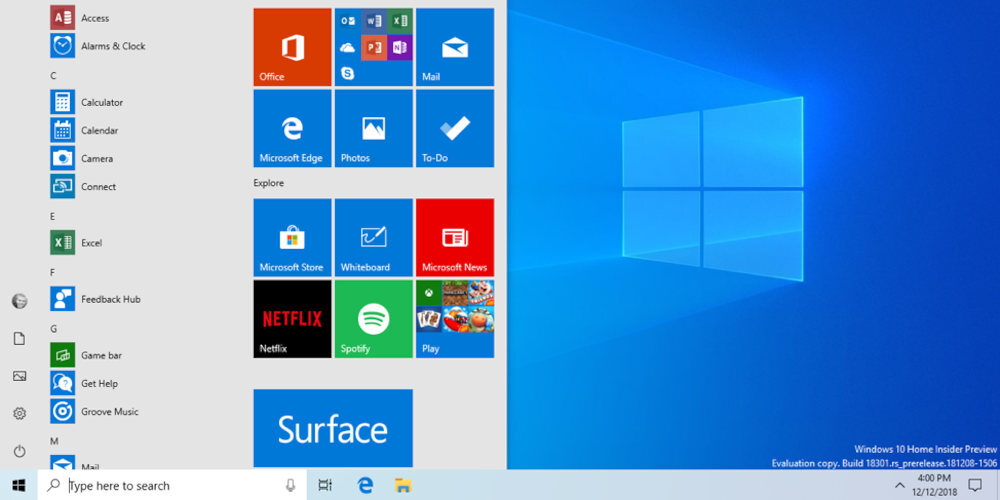Viewport: 1000px width, 500px height.
Task: Launch the Netflix tile
Action: (292, 319)
